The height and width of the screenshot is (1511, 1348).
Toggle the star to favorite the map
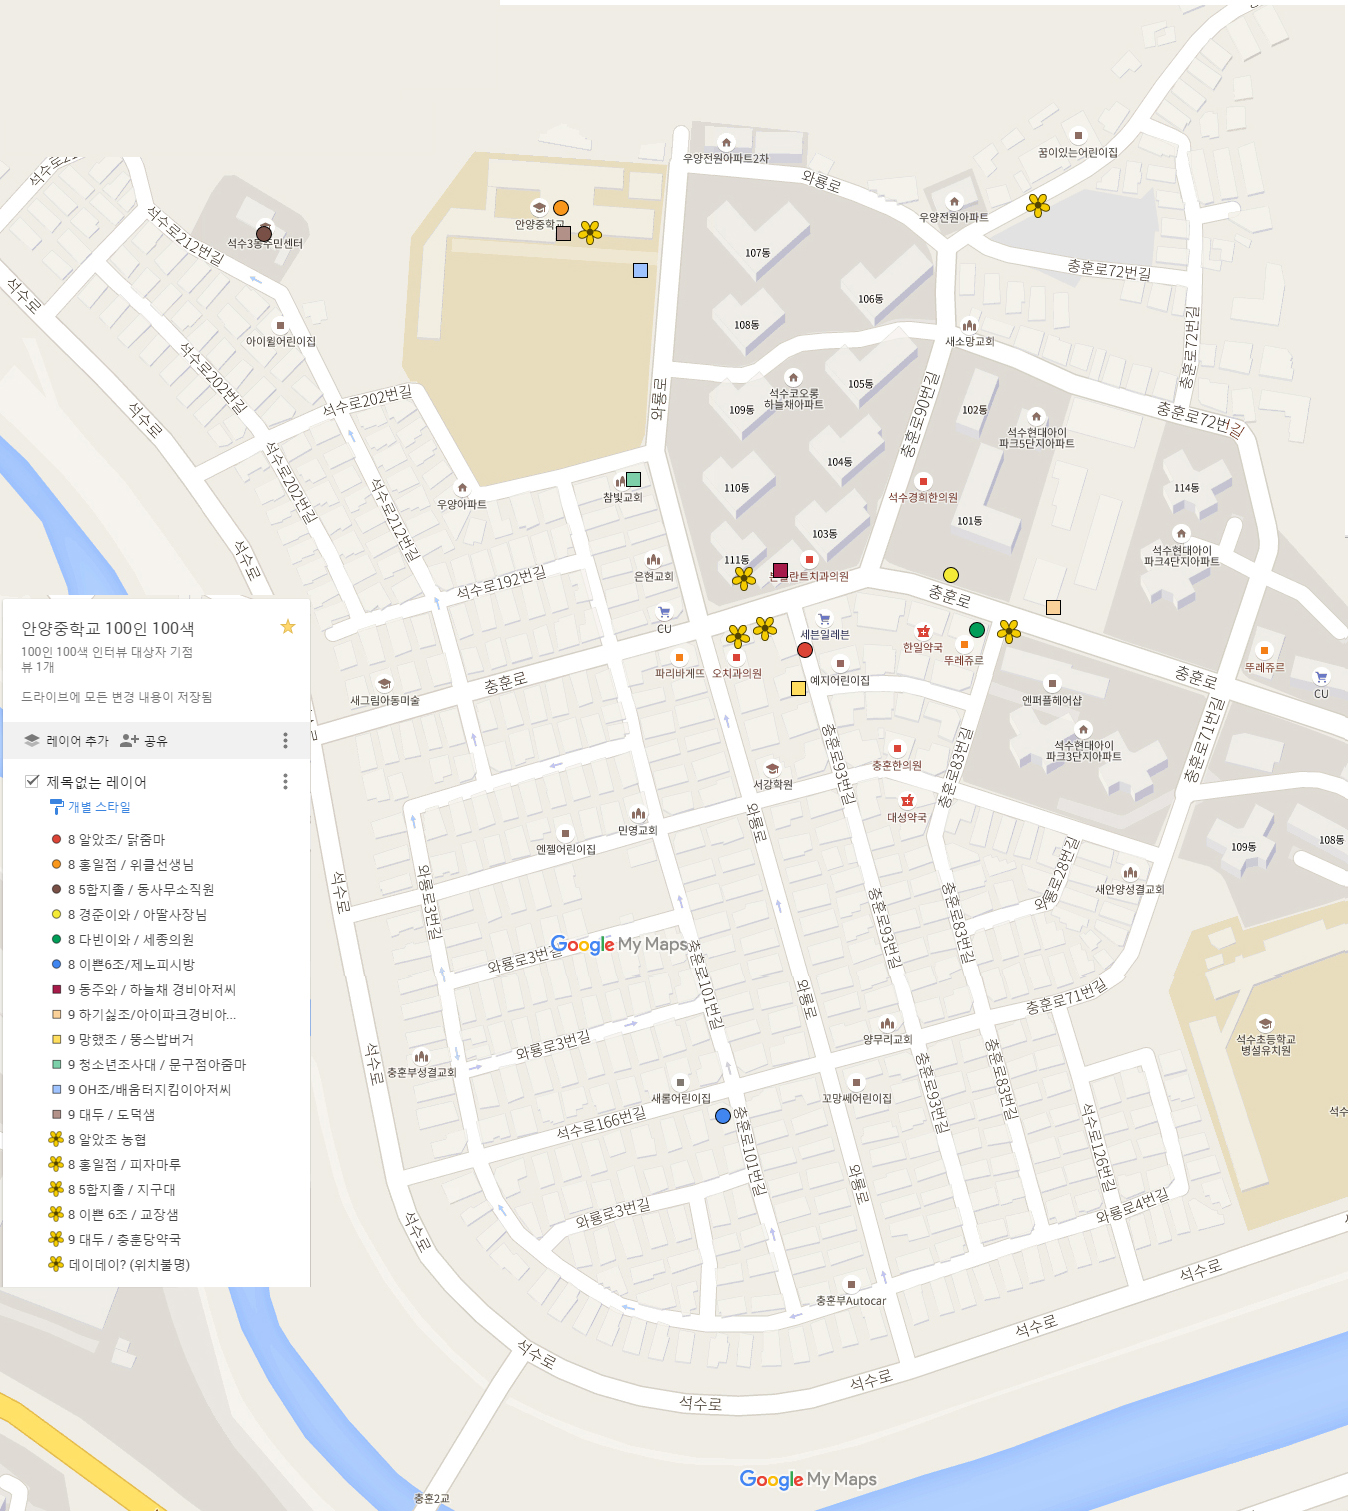(x=289, y=627)
